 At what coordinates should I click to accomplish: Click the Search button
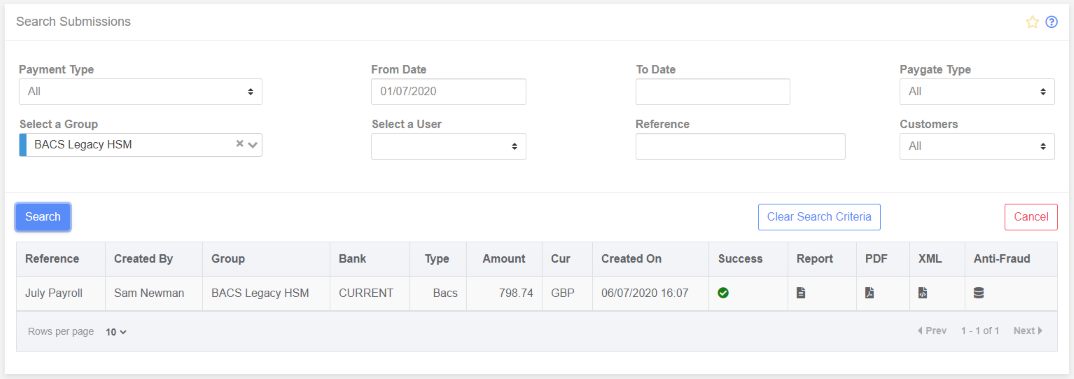(x=43, y=217)
